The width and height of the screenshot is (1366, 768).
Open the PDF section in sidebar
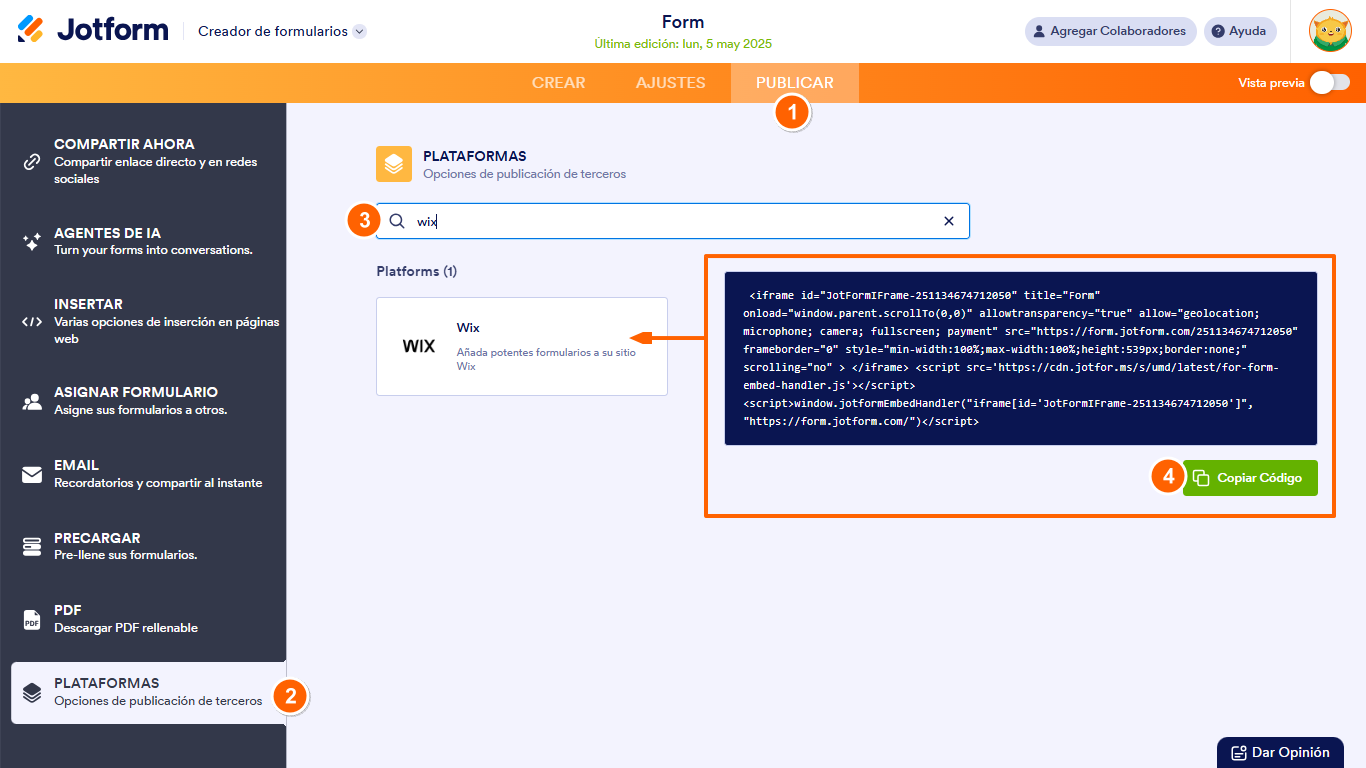click(x=143, y=619)
